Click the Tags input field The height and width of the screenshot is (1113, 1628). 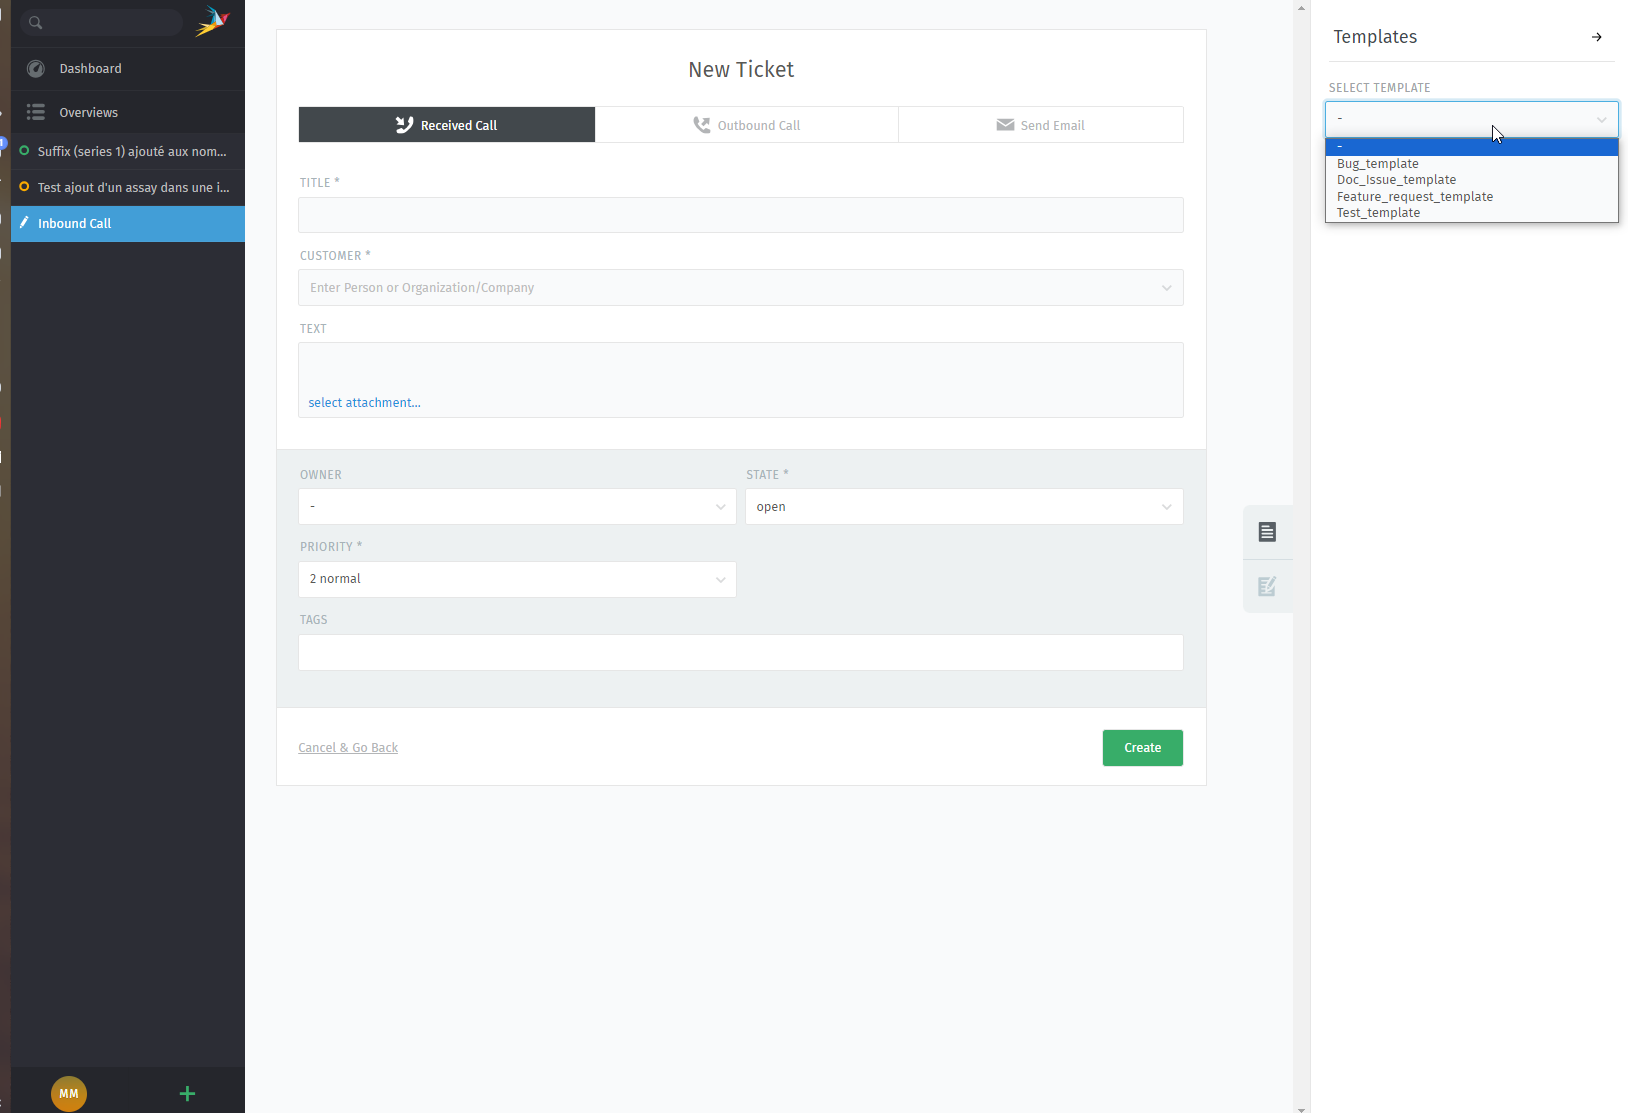click(x=741, y=652)
